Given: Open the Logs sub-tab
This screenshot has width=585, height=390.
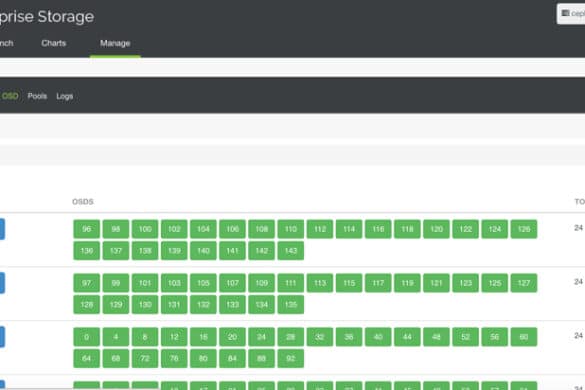Looking at the screenshot, I should coord(65,96).
